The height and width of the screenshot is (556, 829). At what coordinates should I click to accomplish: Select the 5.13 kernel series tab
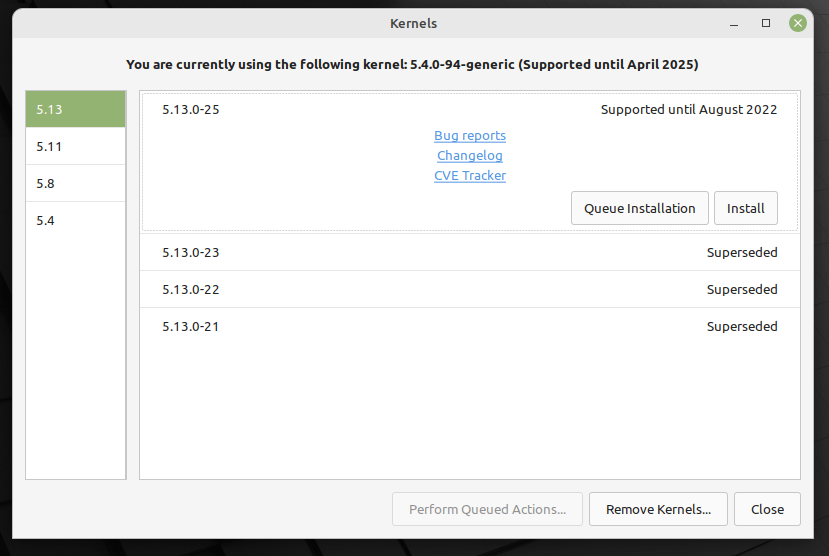point(75,110)
